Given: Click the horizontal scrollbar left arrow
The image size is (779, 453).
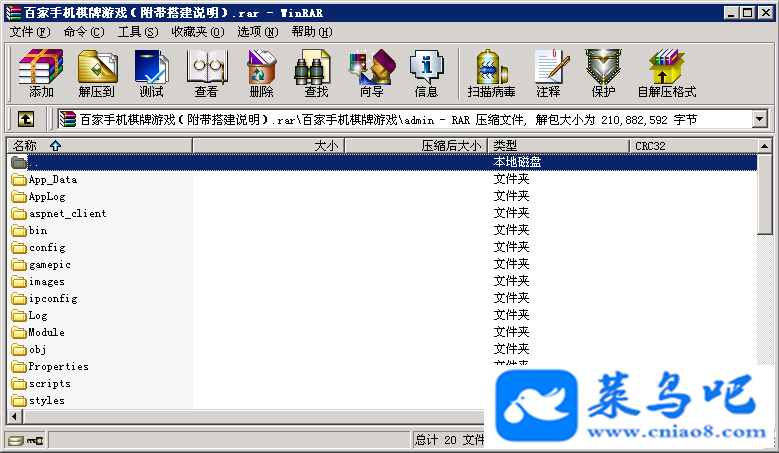Looking at the screenshot, I should 14,416.
